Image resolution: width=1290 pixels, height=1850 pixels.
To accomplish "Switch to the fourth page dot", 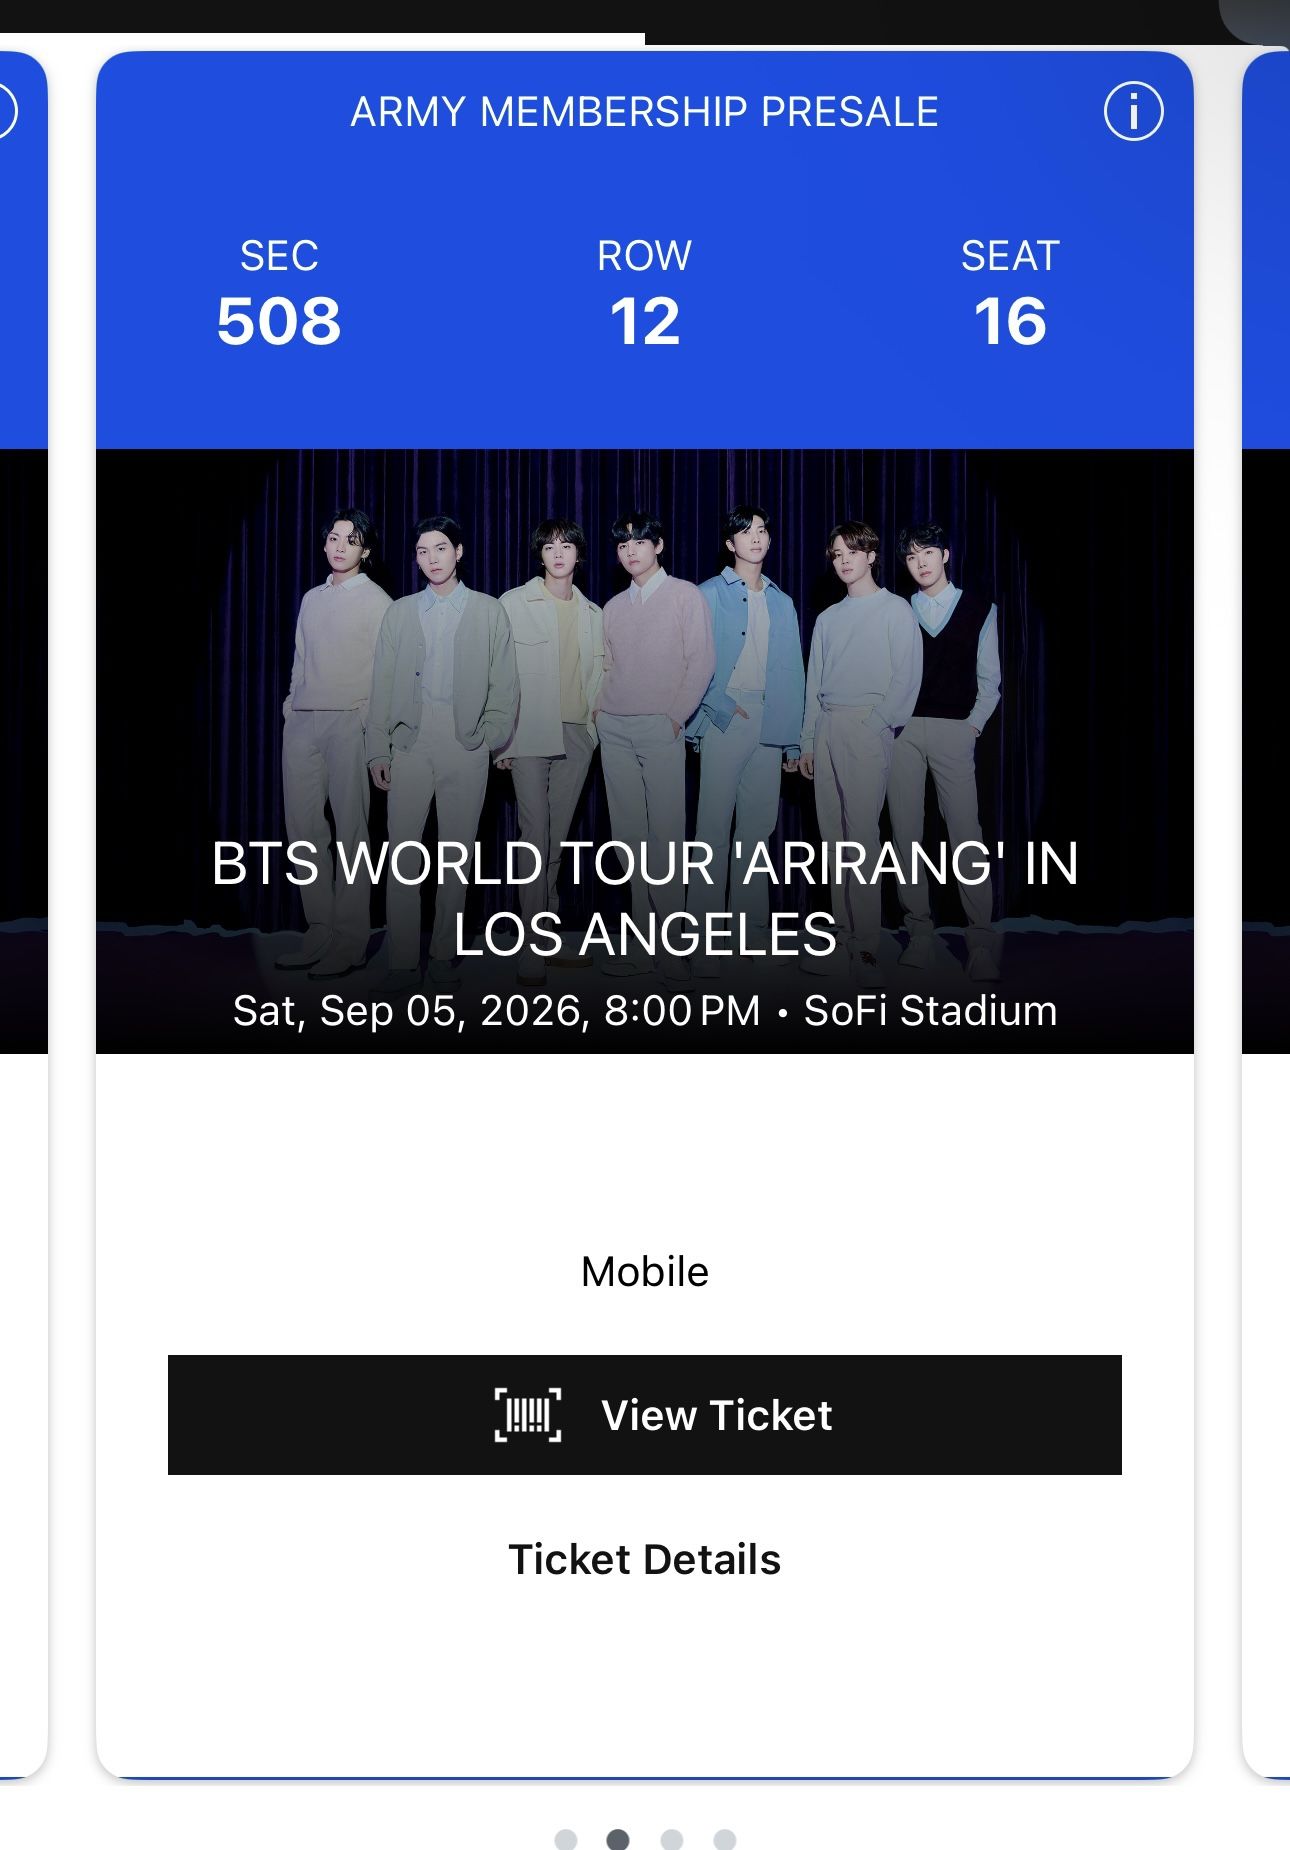I will tap(725, 1840).
